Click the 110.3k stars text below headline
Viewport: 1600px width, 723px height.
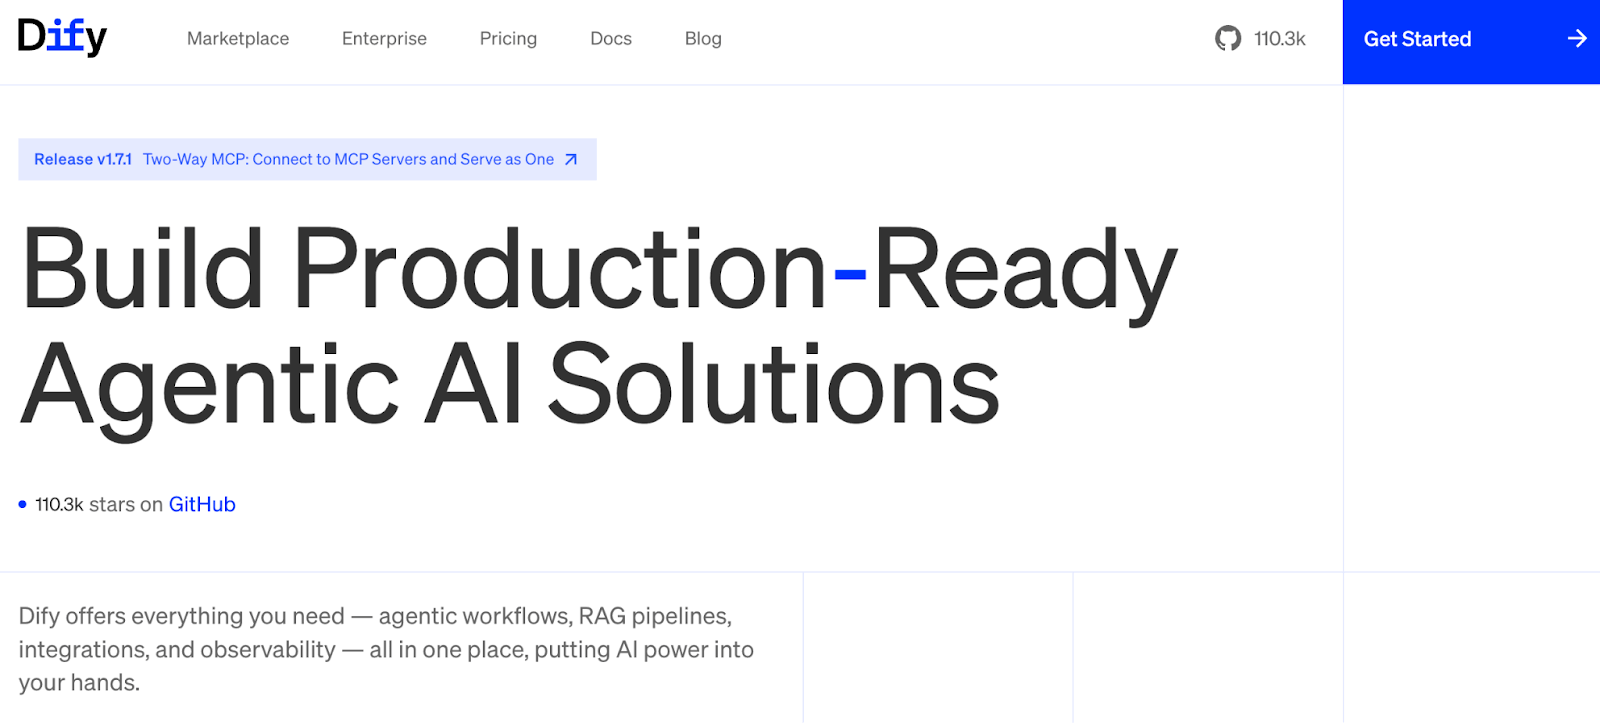click(98, 505)
